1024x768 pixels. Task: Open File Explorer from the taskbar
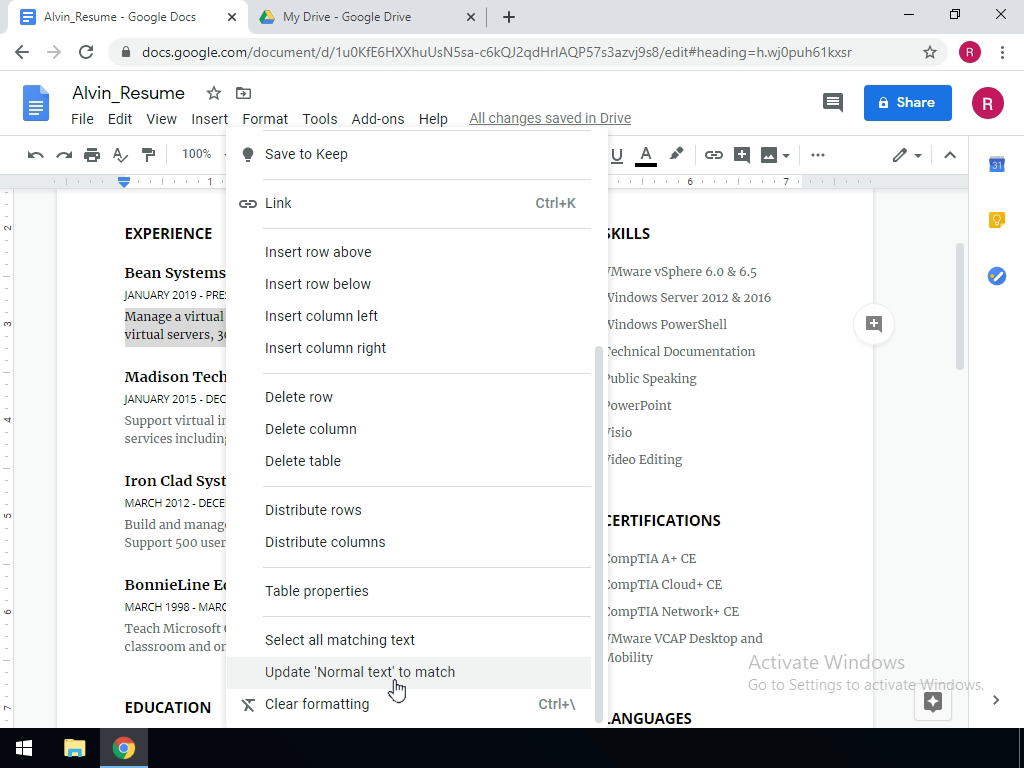[x=74, y=748]
